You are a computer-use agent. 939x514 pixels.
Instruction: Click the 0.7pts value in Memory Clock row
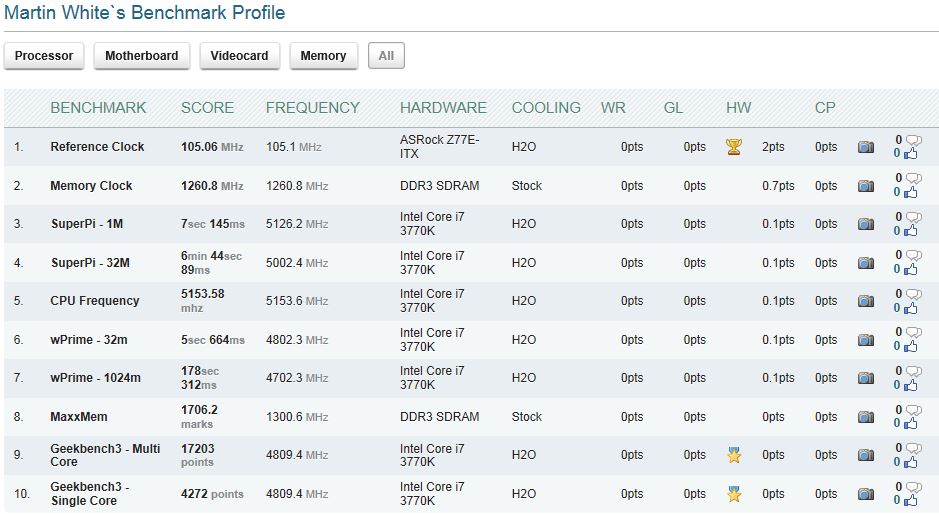click(x=778, y=186)
